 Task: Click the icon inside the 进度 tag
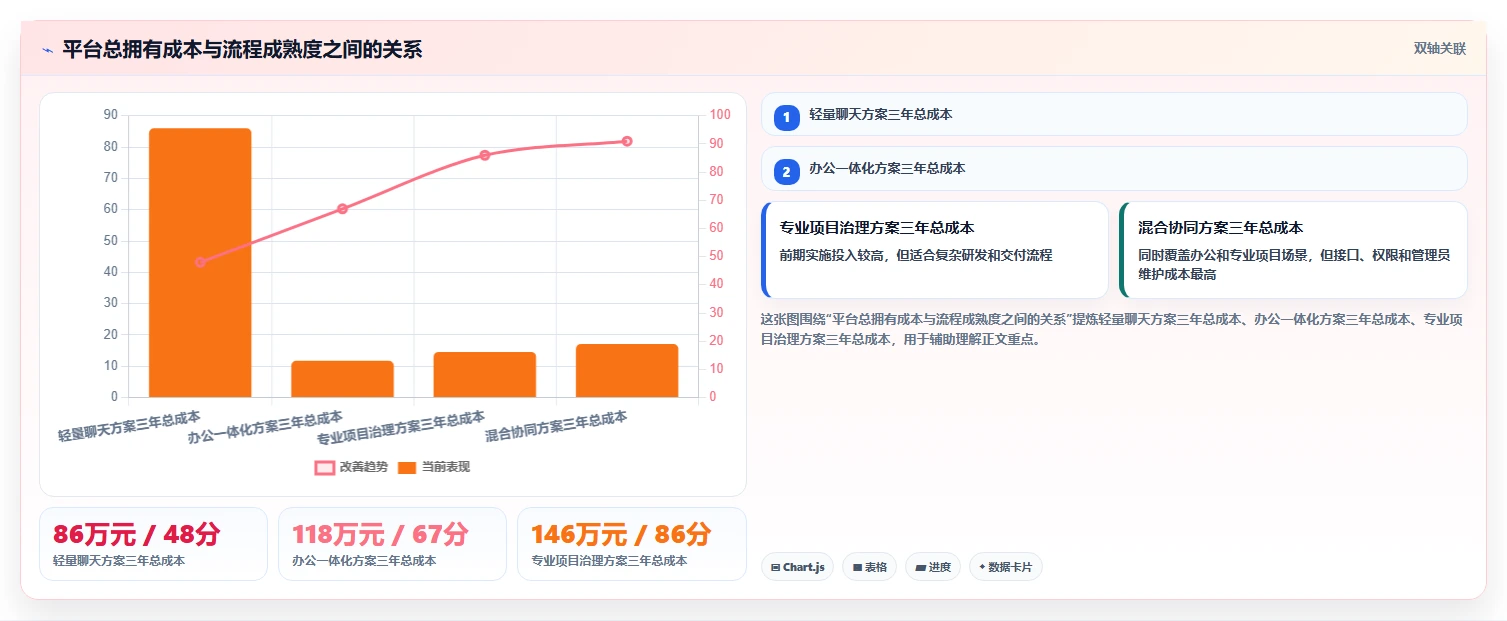point(920,568)
